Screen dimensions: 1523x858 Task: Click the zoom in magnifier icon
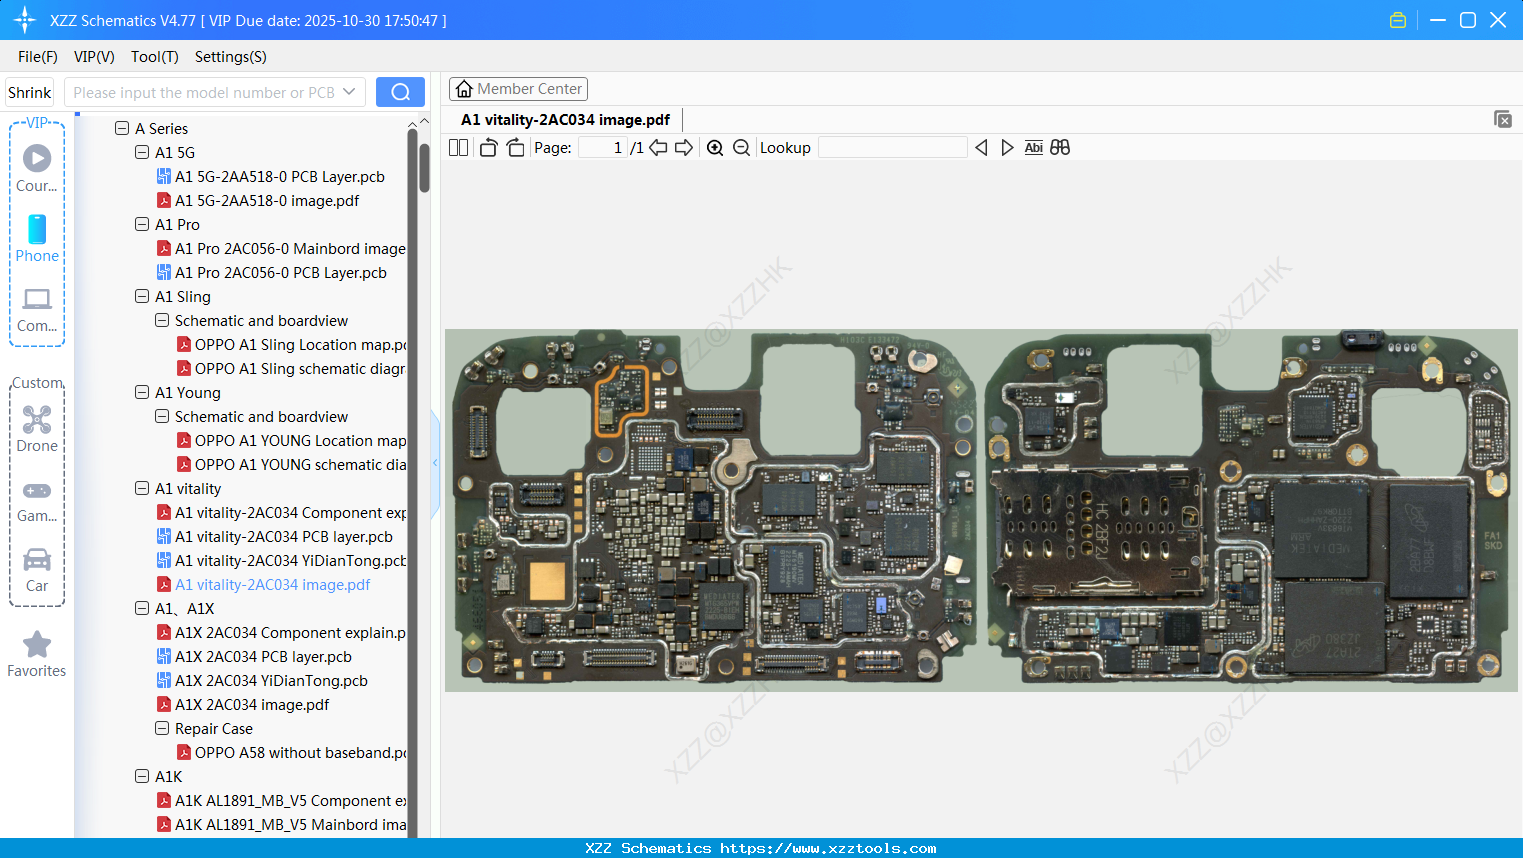click(x=715, y=148)
